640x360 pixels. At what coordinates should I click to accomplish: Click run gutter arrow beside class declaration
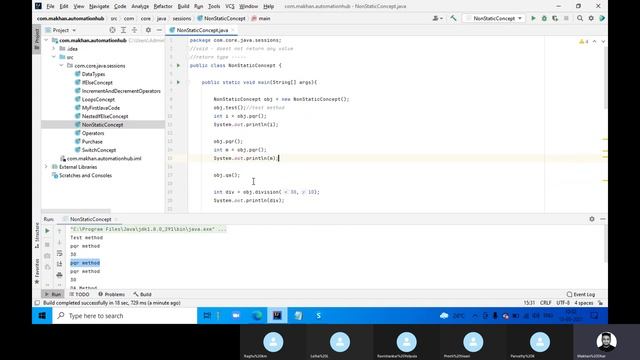(178, 65)
